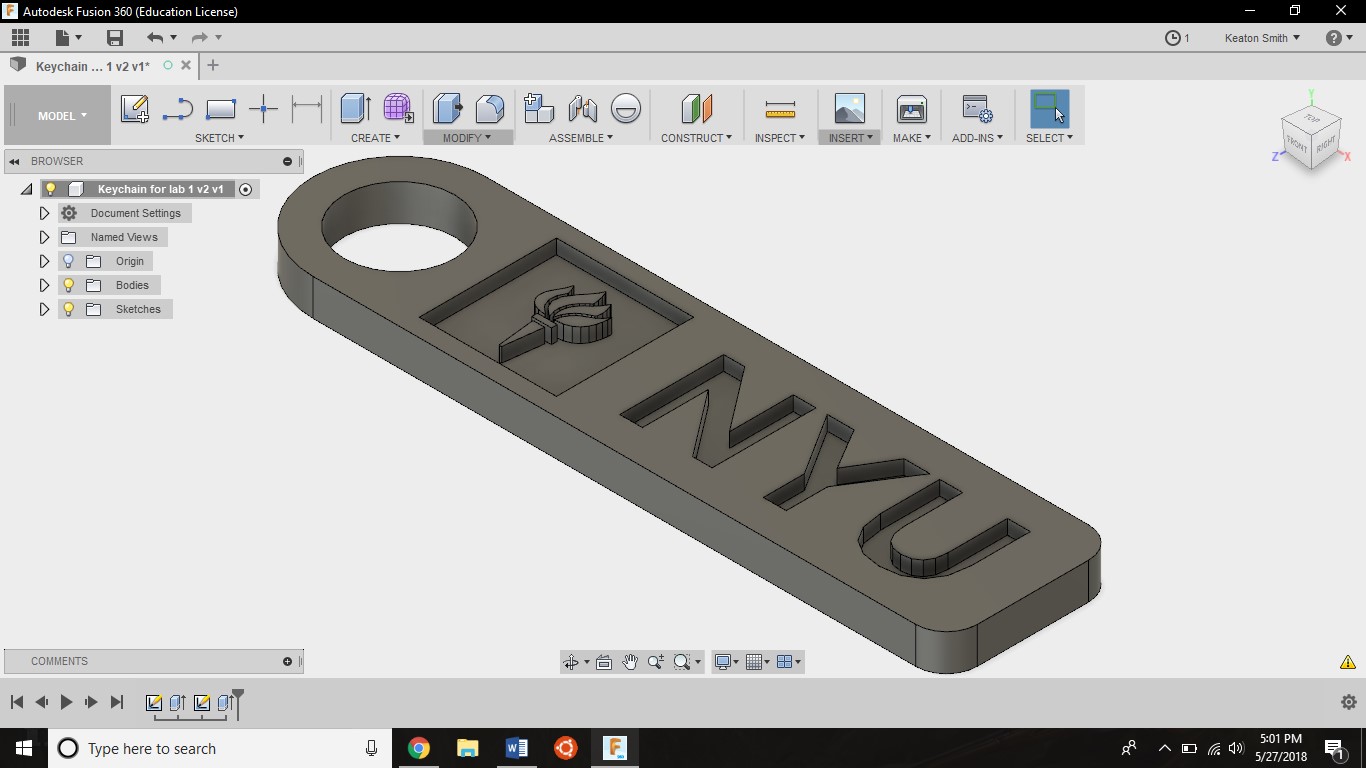The width and height of the screenshot is (1366, 768).
Task: Click the Look At tool
Action: point(604,662)
